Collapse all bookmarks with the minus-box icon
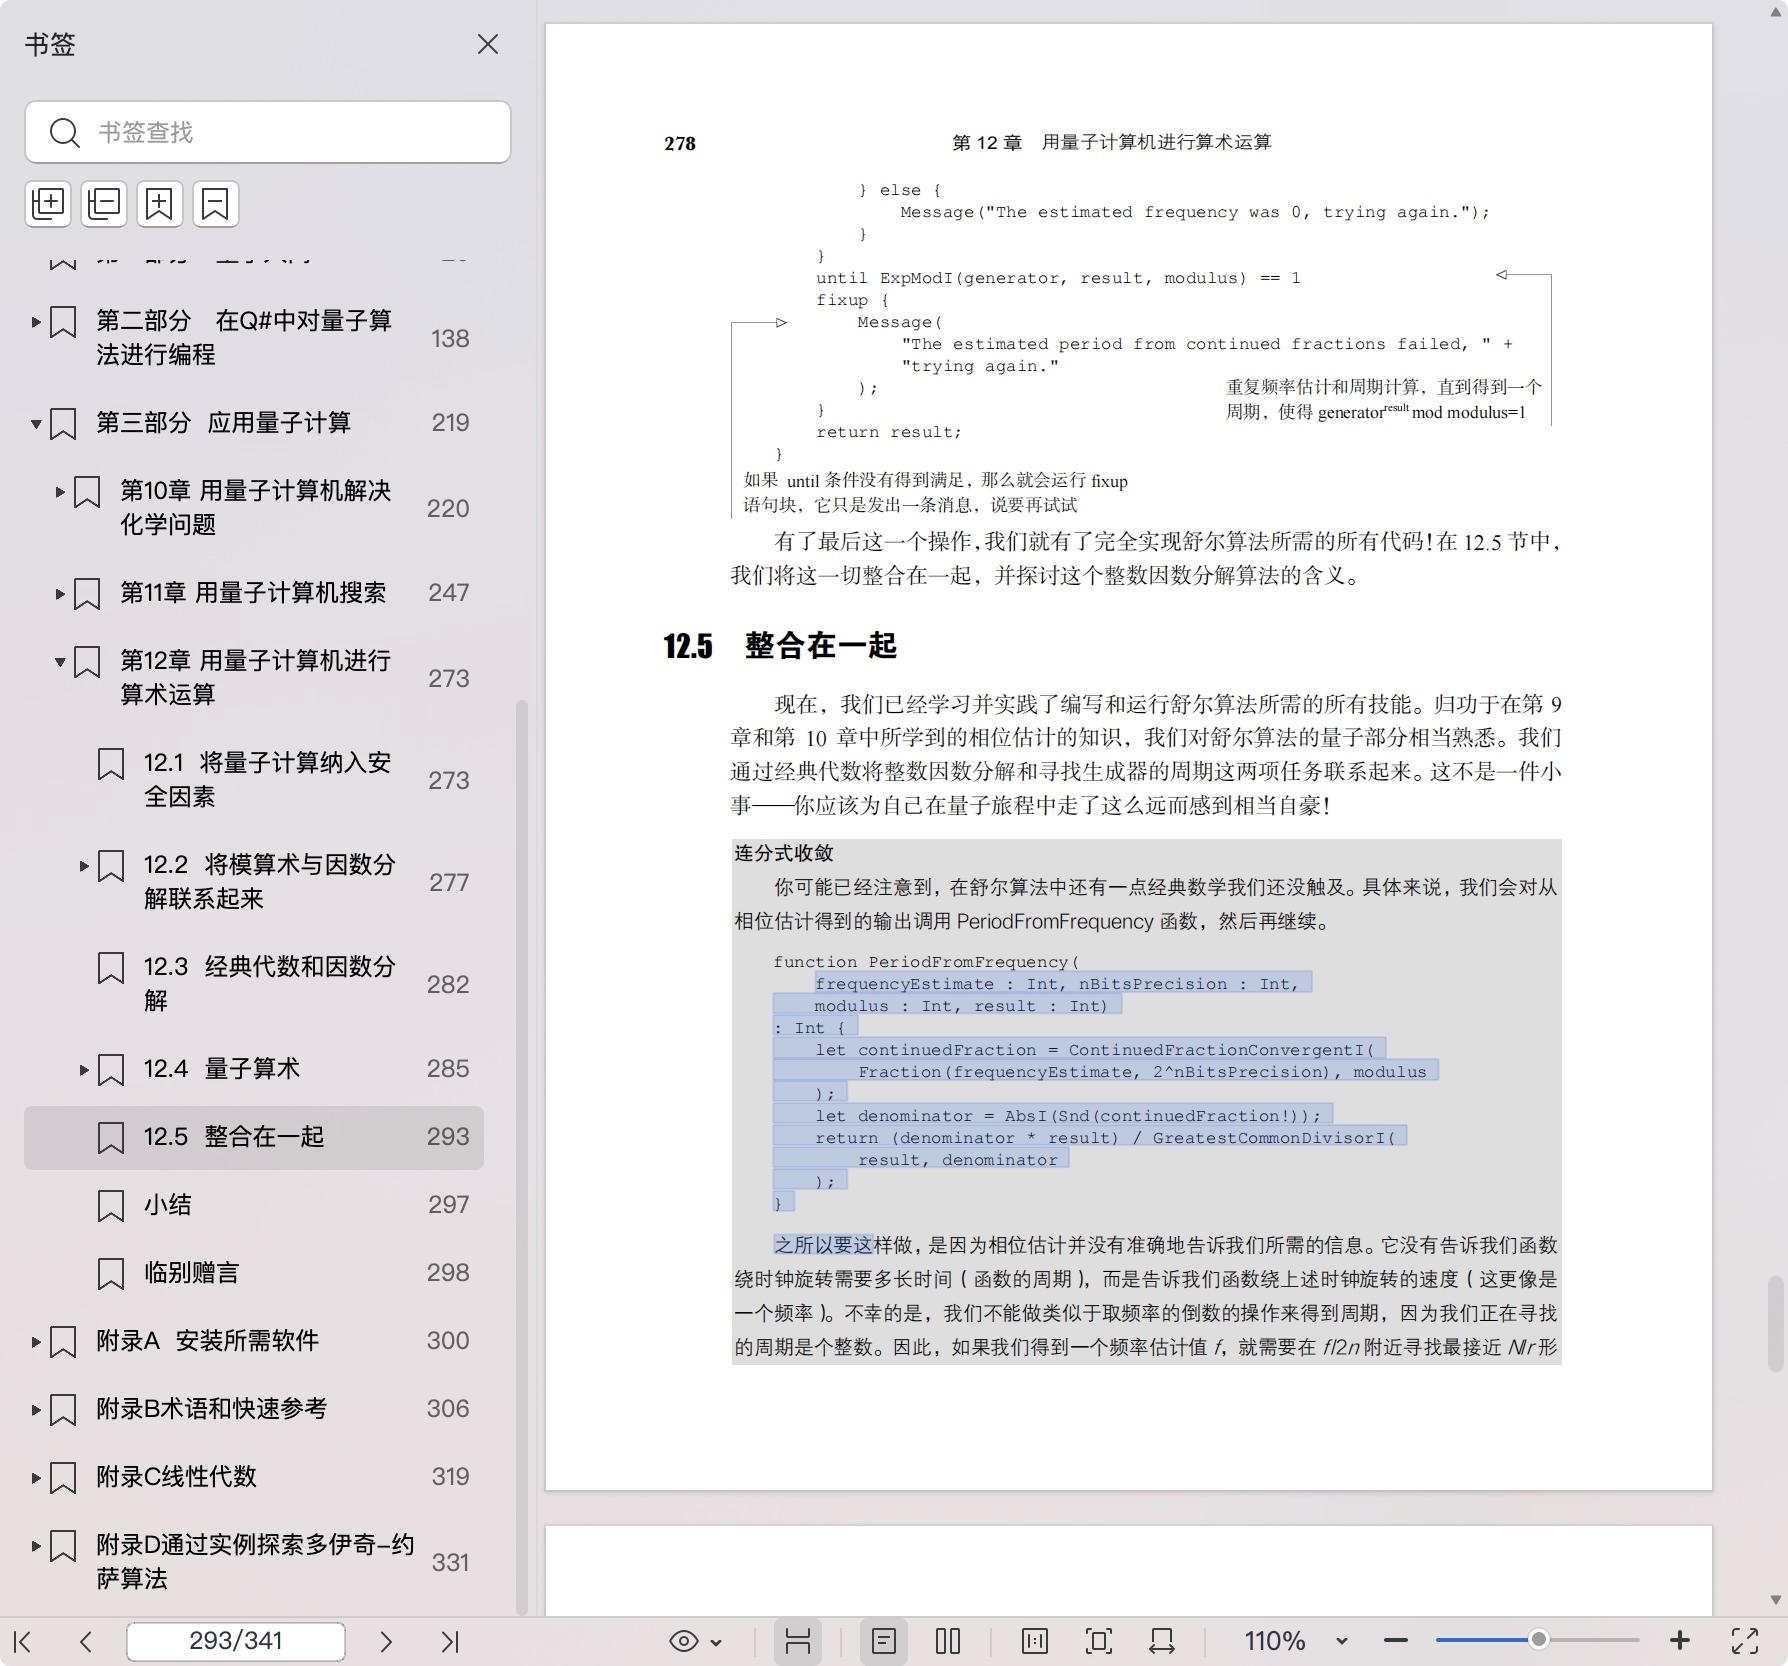Viewport: 1788px width, 1666px height. (104, 204)
